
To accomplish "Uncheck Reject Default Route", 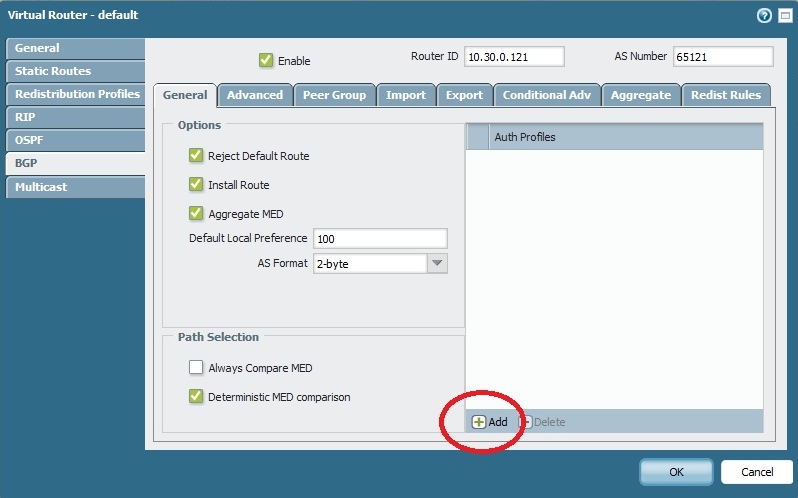I will tap(196, 155).
